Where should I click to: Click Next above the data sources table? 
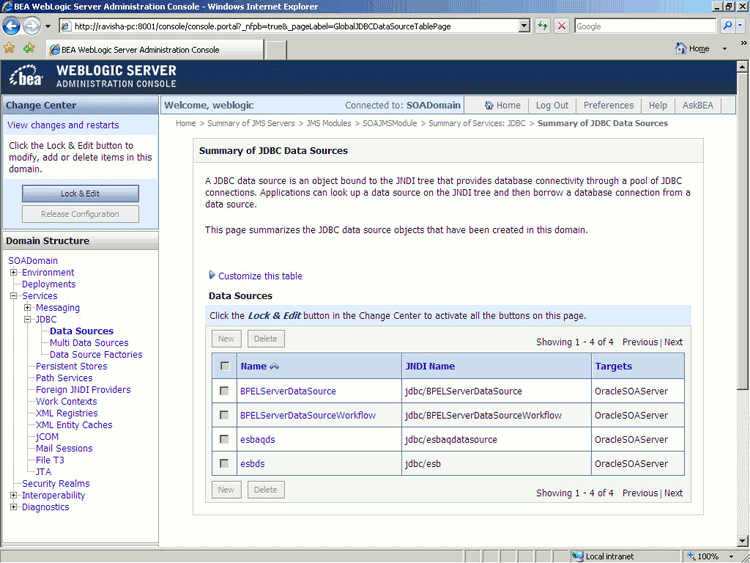tap(673, 342)
